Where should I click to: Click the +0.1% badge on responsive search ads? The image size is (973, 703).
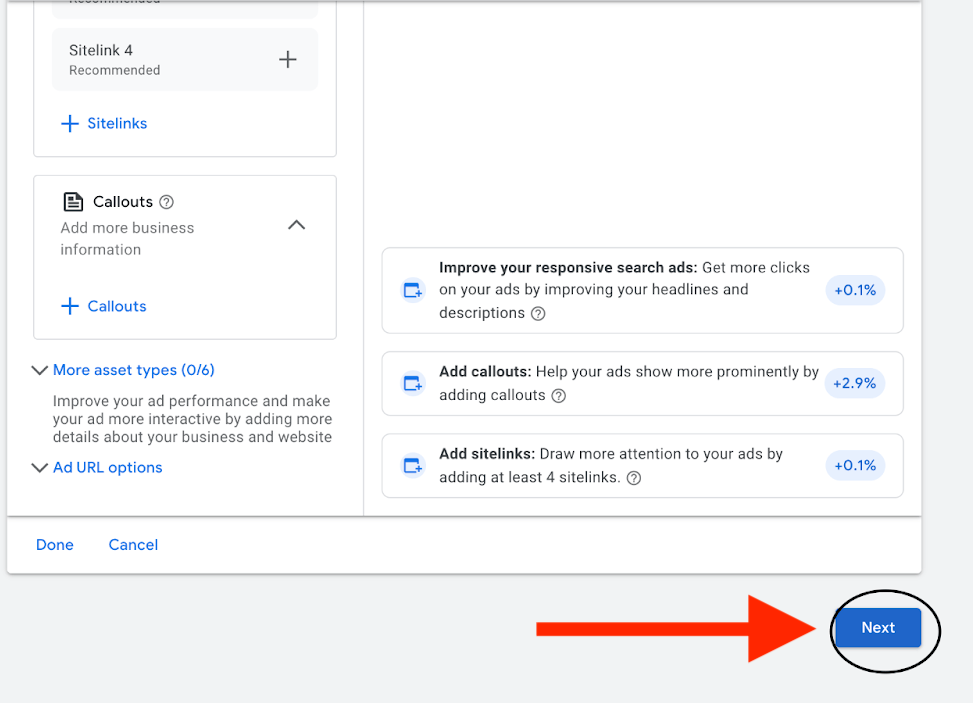pos(854,291)
